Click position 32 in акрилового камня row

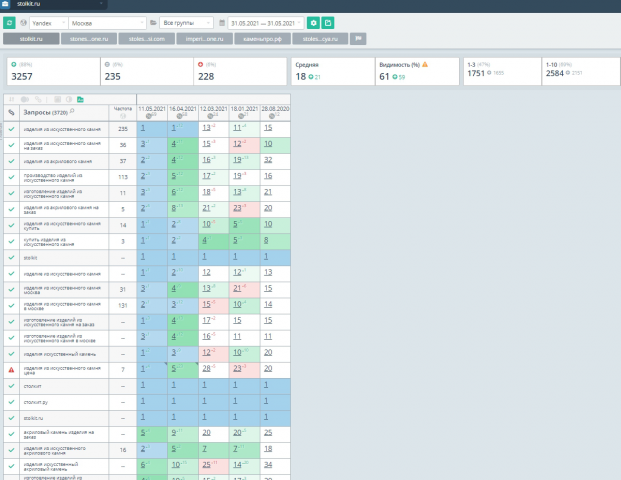(x=268, y=160)
